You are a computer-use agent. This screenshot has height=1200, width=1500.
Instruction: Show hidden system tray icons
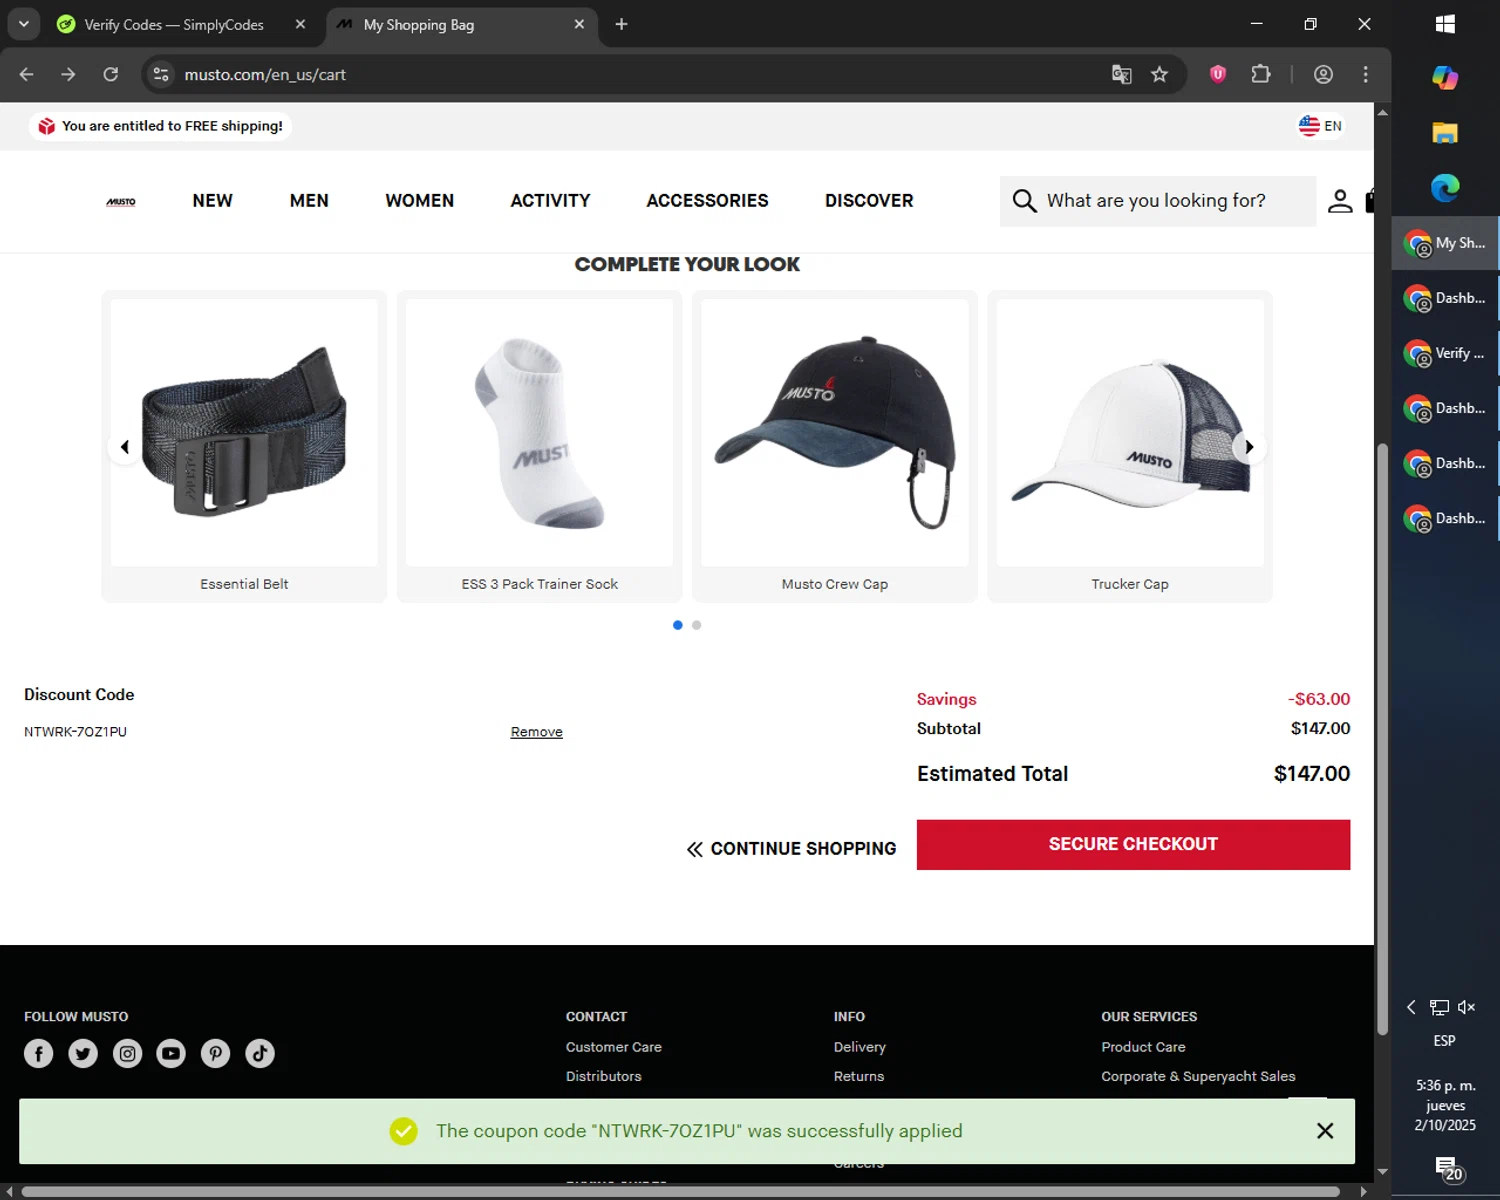(x=1411, y=1007)
